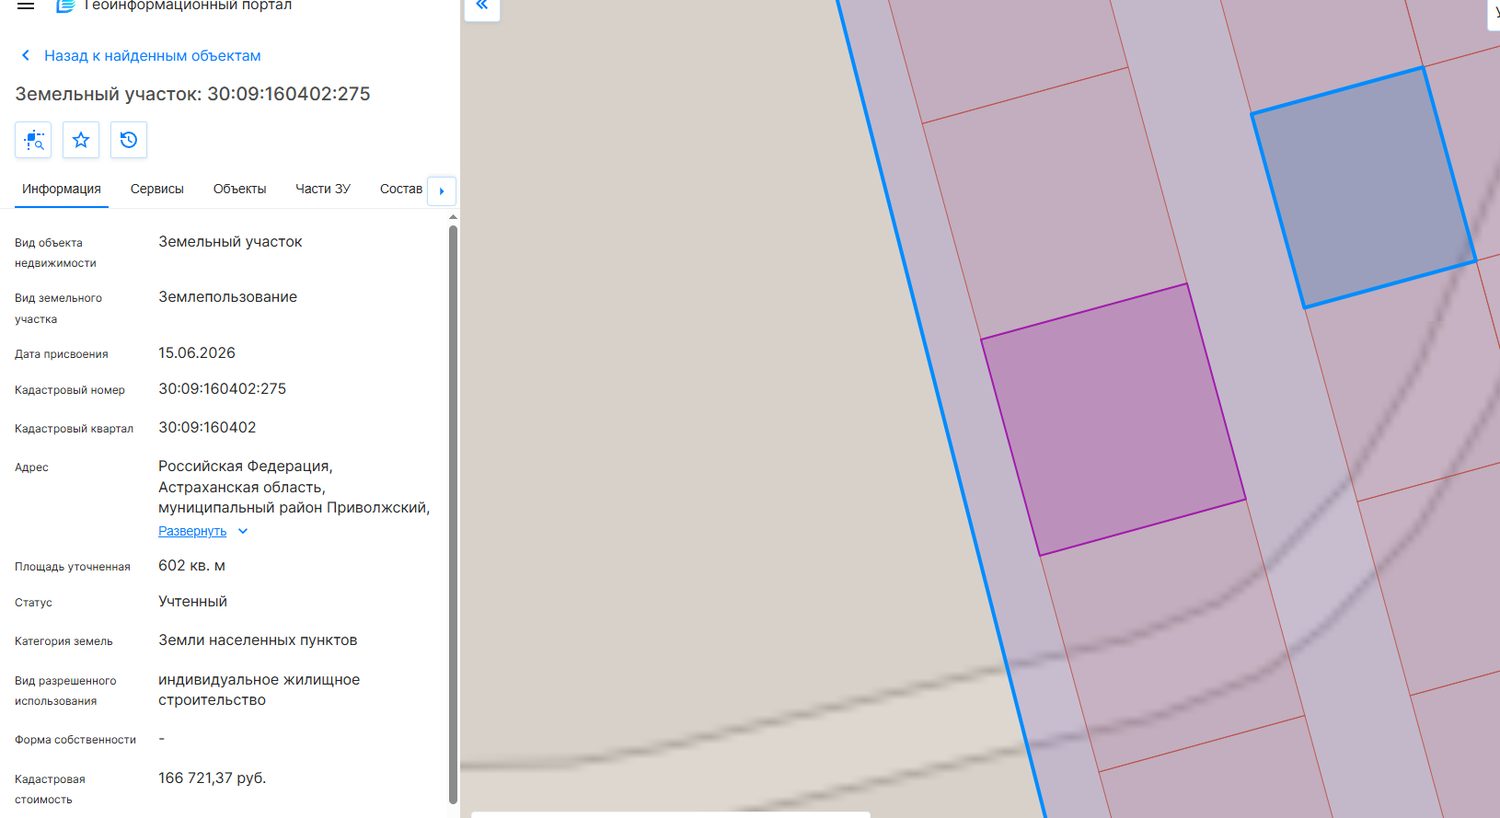The width and height of the screenshot is (1500, 818).
Task: Select the Информация tab
Action: (61, 189)
